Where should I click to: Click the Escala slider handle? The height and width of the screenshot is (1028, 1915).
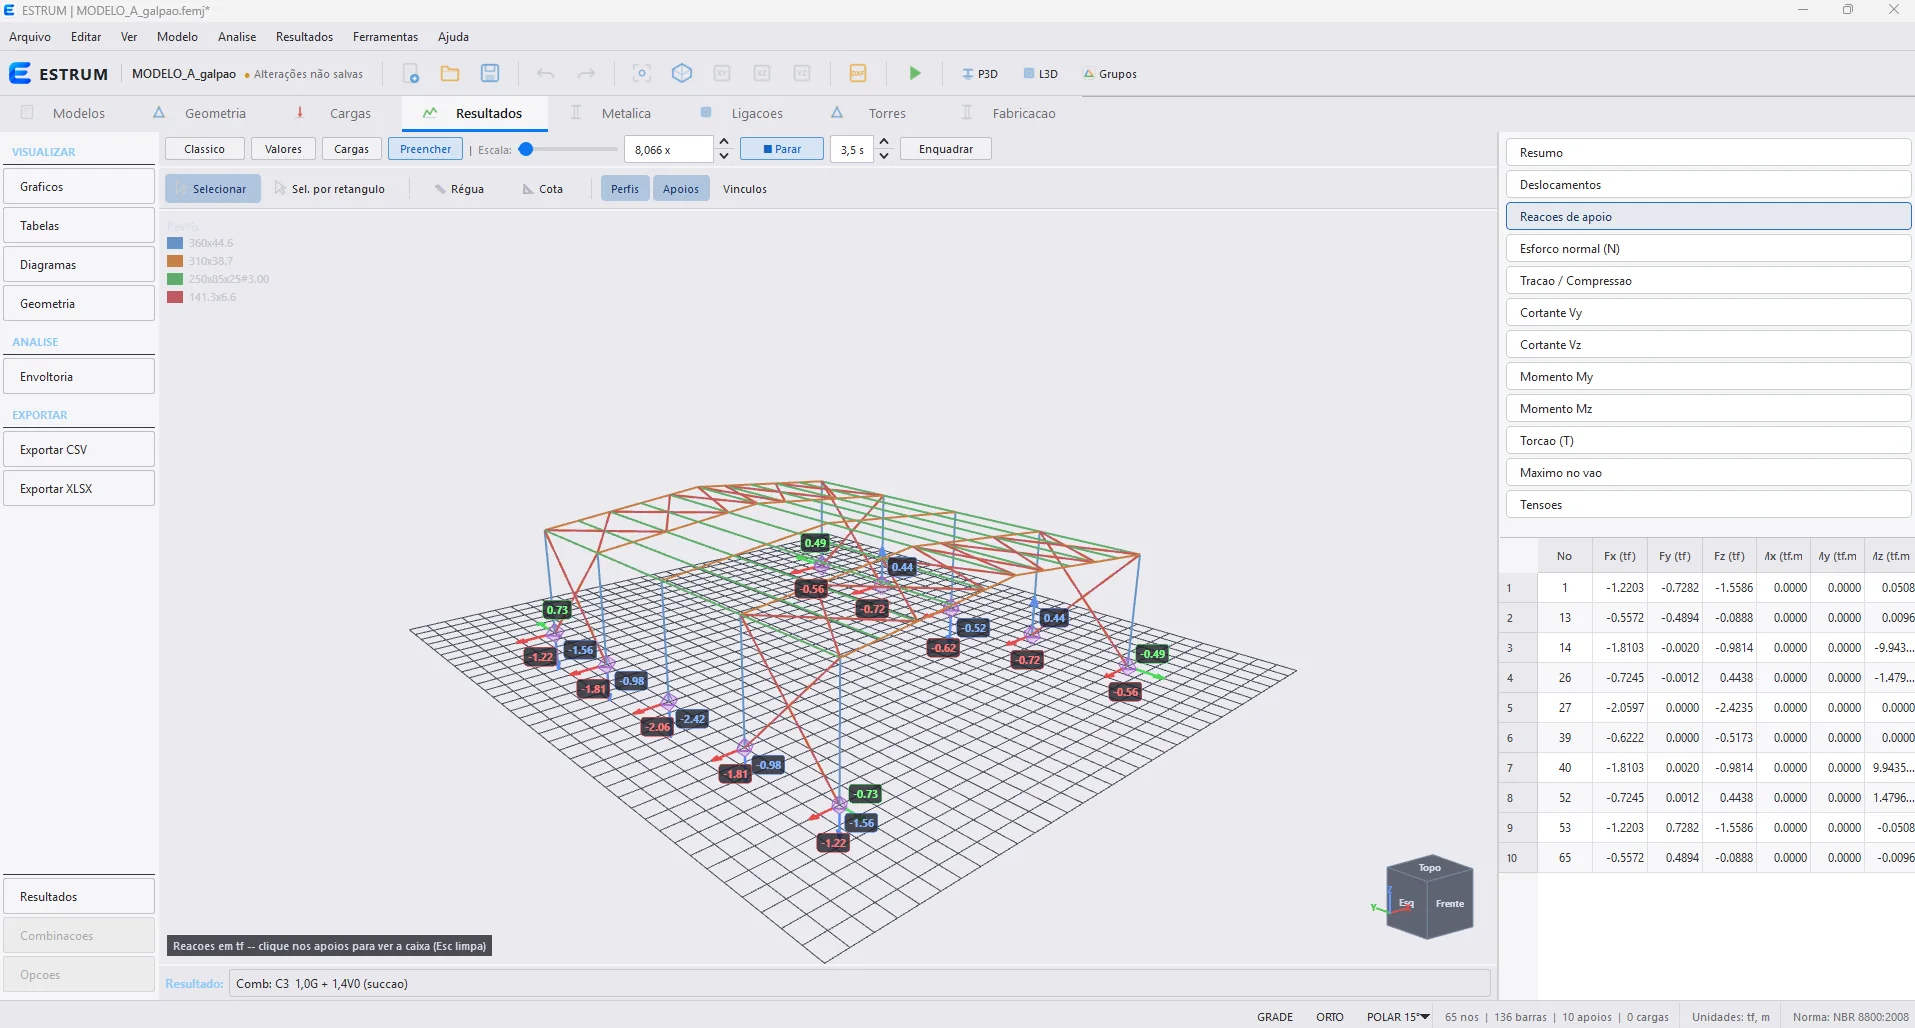[x=526, y=149]
